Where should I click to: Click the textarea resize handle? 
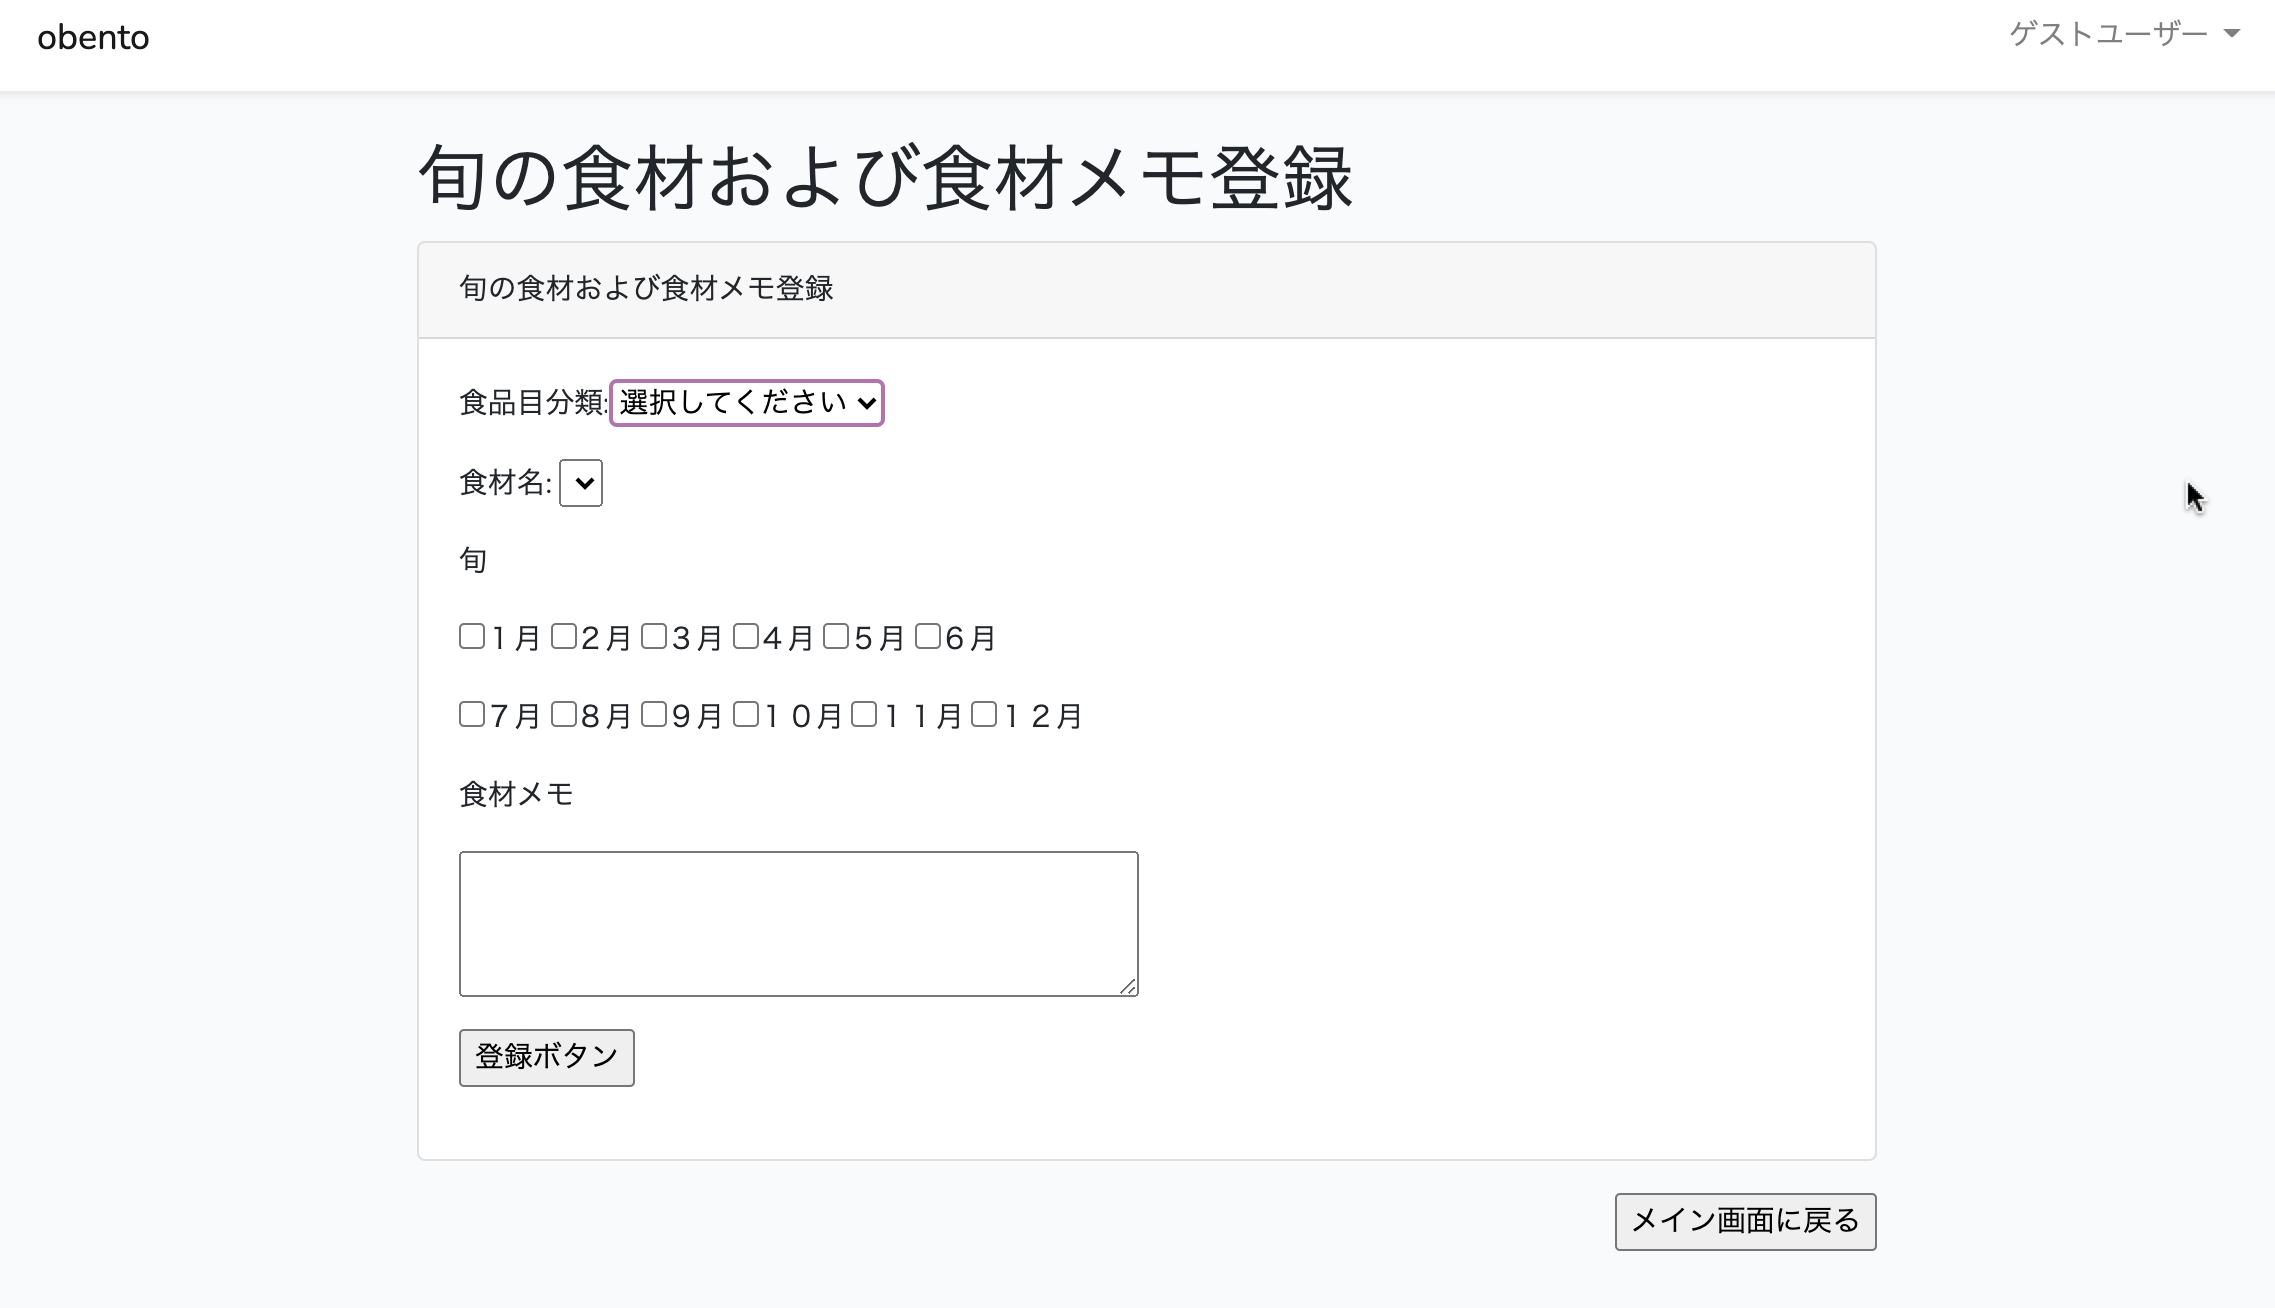pos(1128,987)
